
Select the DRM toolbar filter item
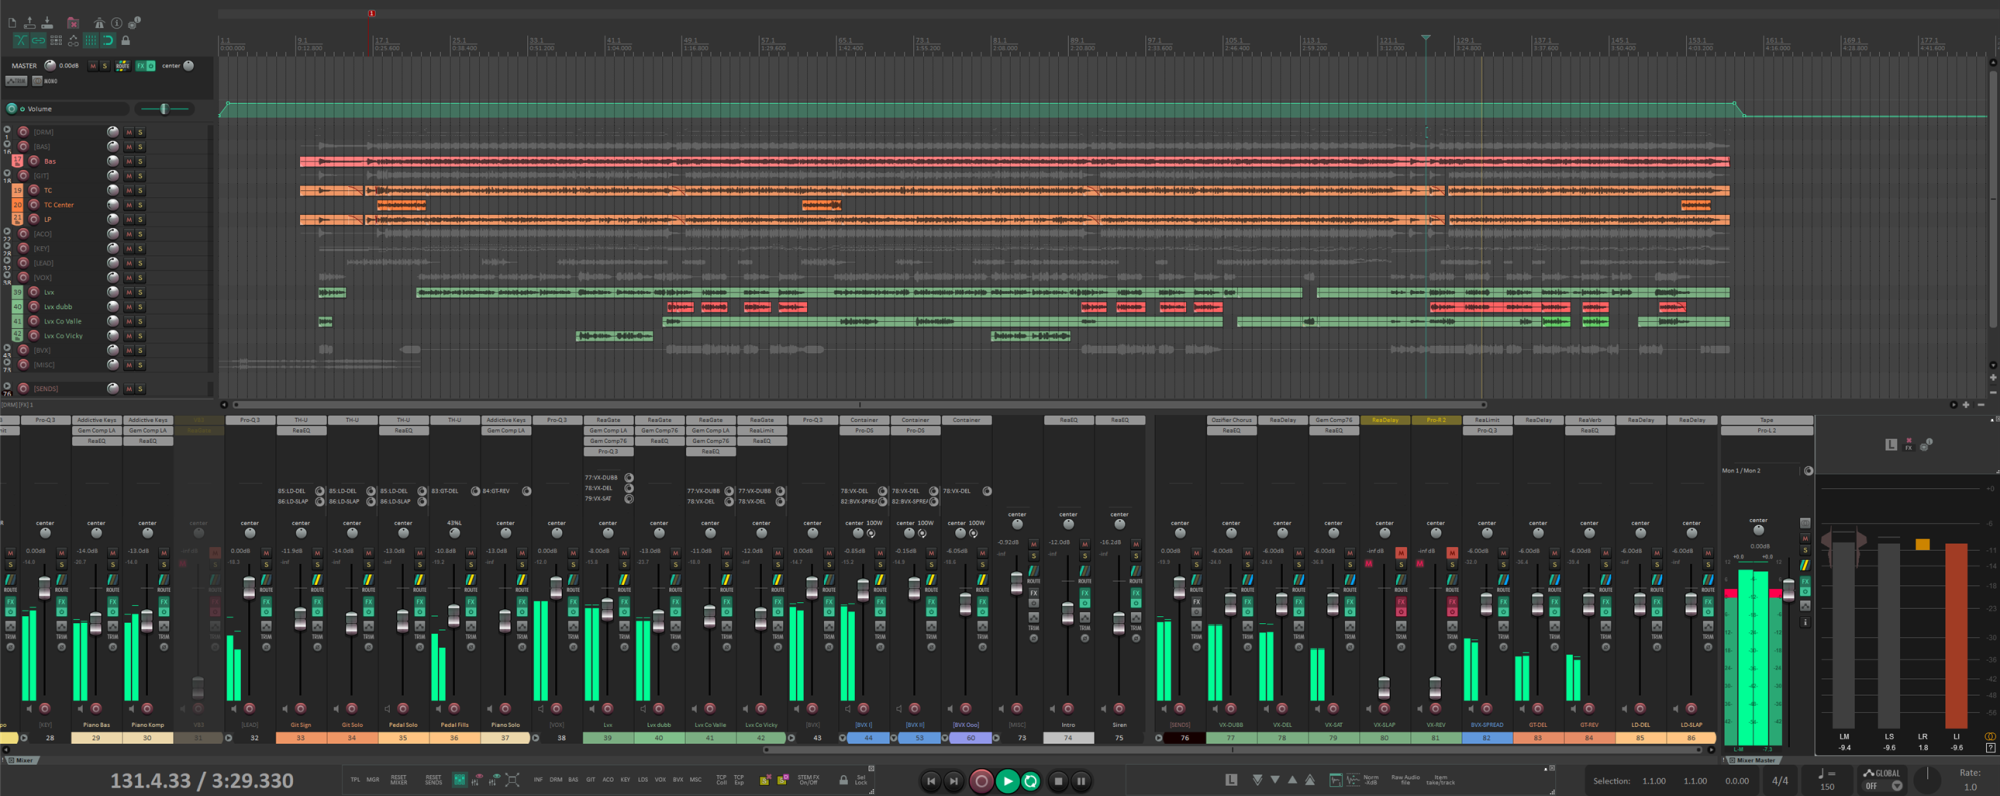pyautogui.click(x=556, y=779)
